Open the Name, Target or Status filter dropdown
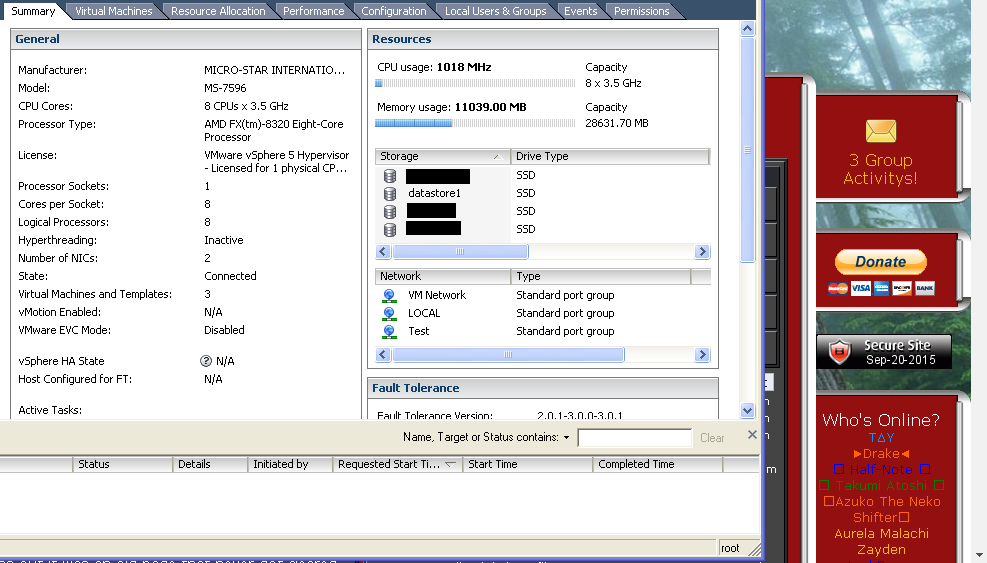The height and width of the screenshot is (563, 987). tap(566, 438)
